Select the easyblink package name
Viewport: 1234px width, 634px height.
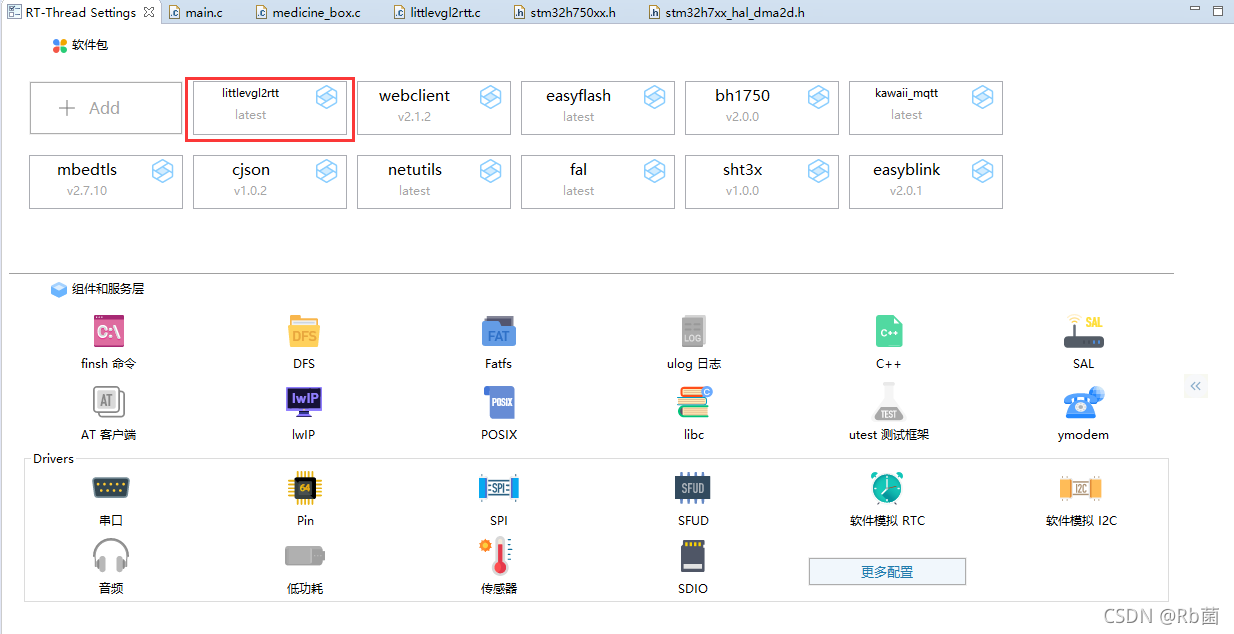click(907, 170)
